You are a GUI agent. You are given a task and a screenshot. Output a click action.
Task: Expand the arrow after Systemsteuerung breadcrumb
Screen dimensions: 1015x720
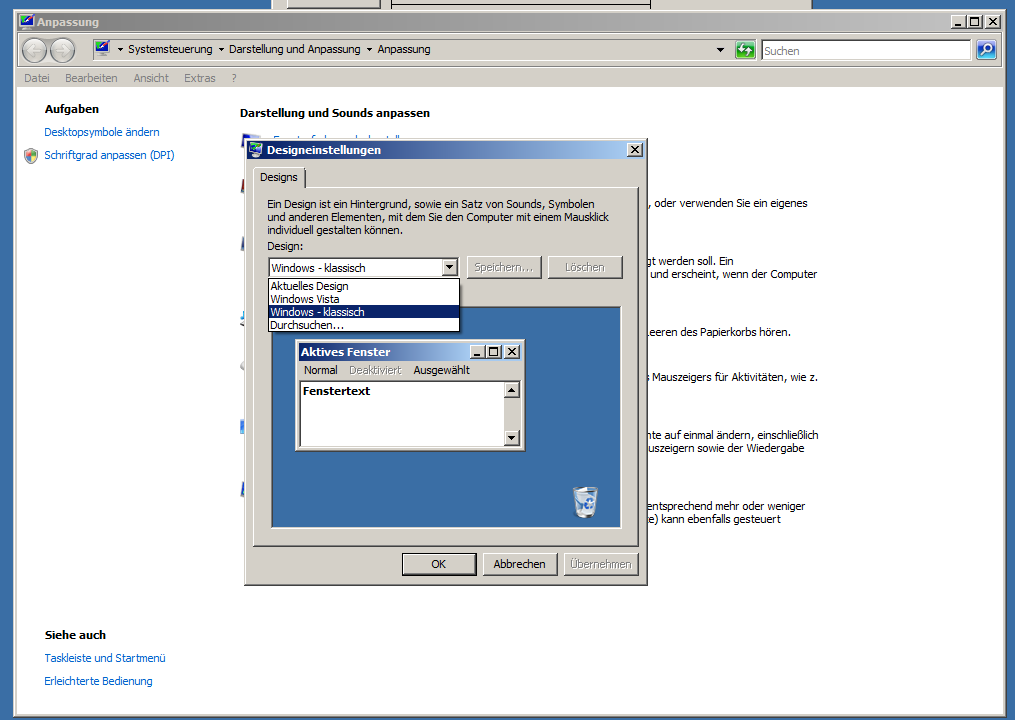(221, 50)
